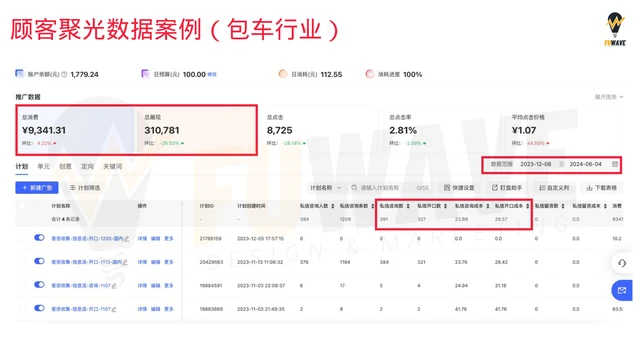Image resolution: width=640 pixels, height=360 pixels.
Task: Open the 计划筛选 filter
Action: tap(85, 188)
